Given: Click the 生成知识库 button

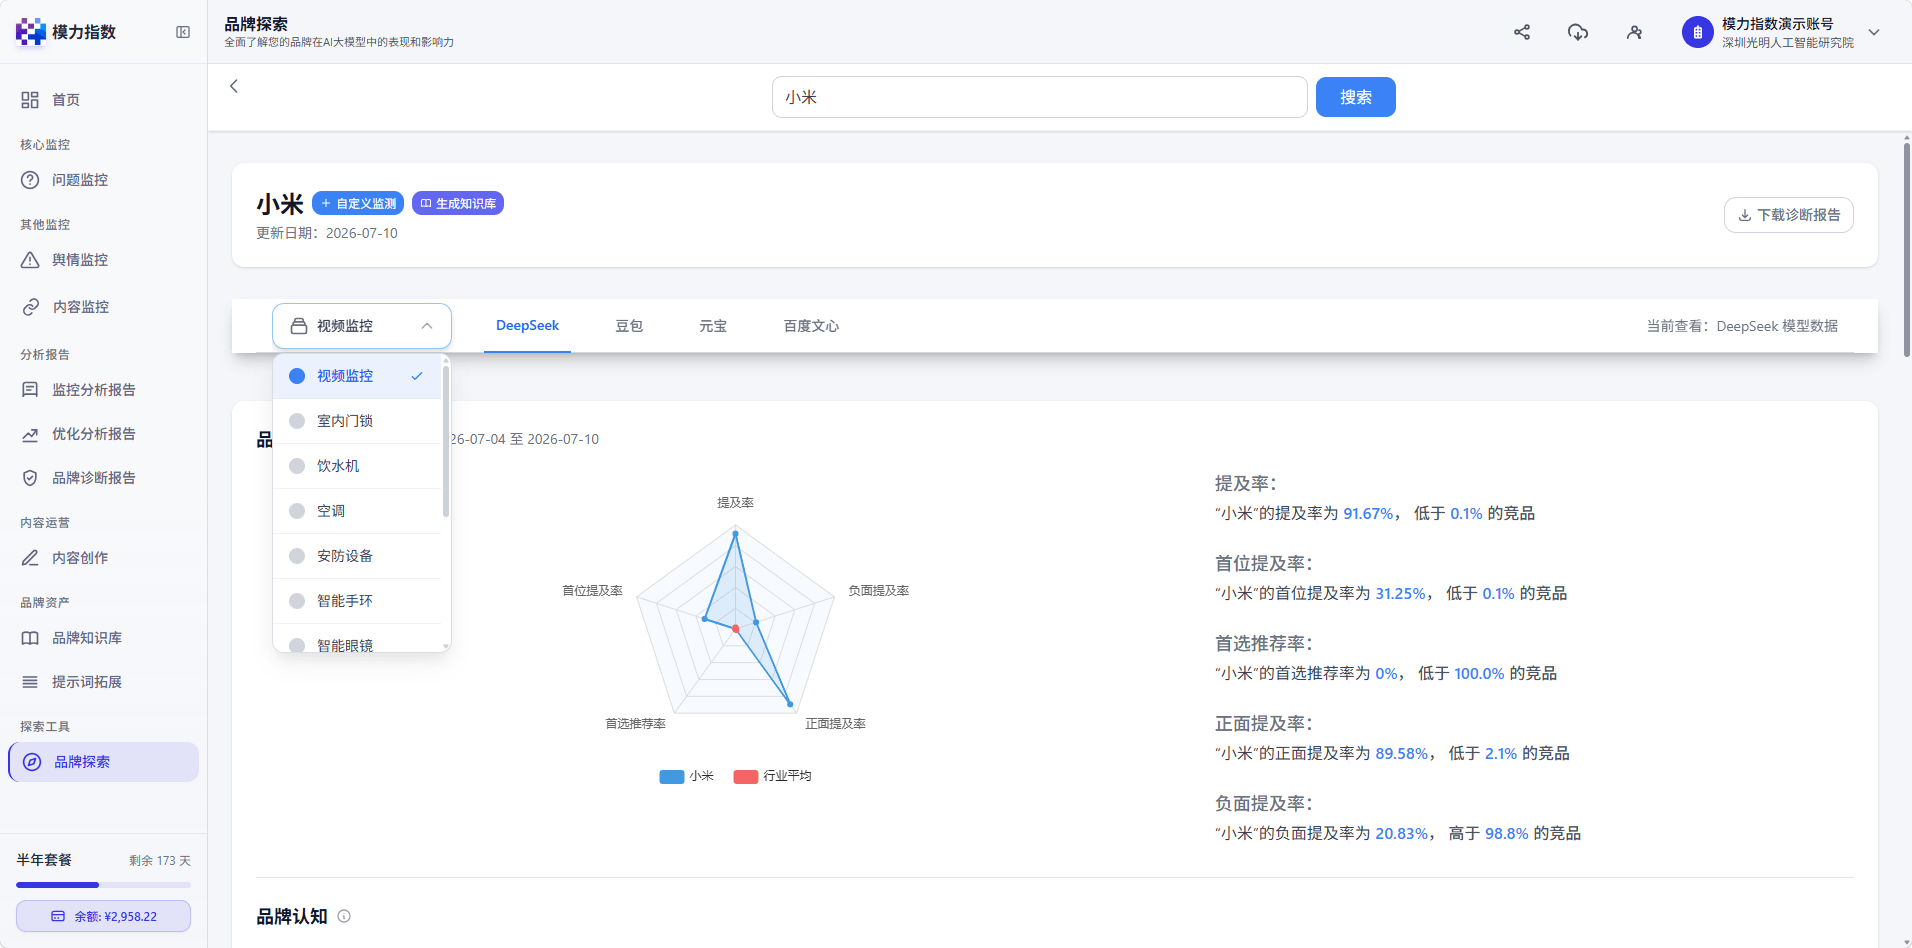Looking at the screenshot, I should tap(458, 203).
